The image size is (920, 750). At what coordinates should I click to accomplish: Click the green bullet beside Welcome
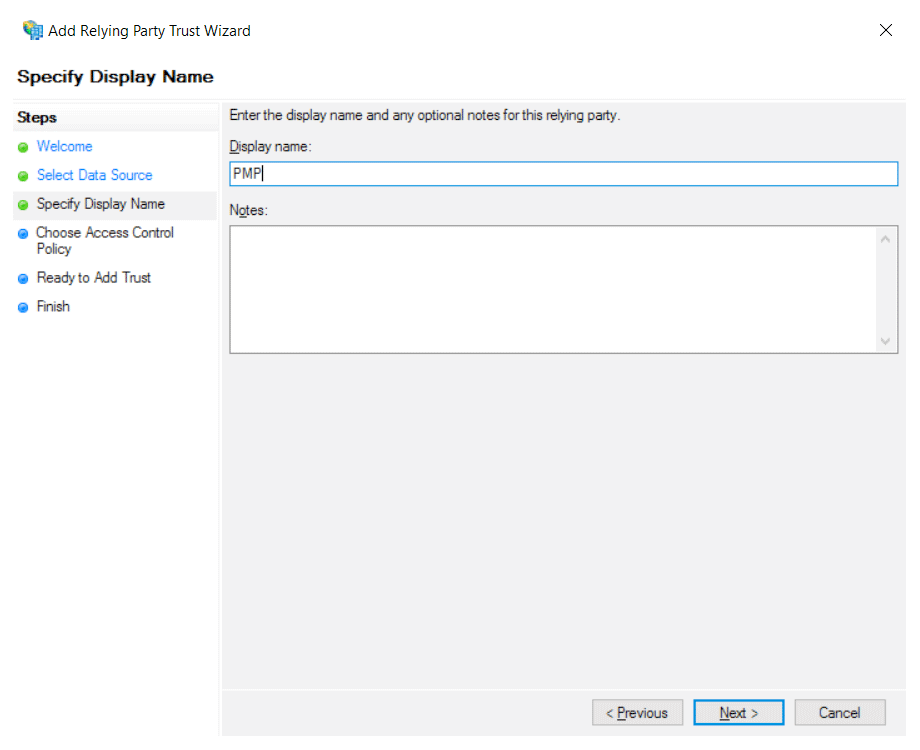(23, 148)
